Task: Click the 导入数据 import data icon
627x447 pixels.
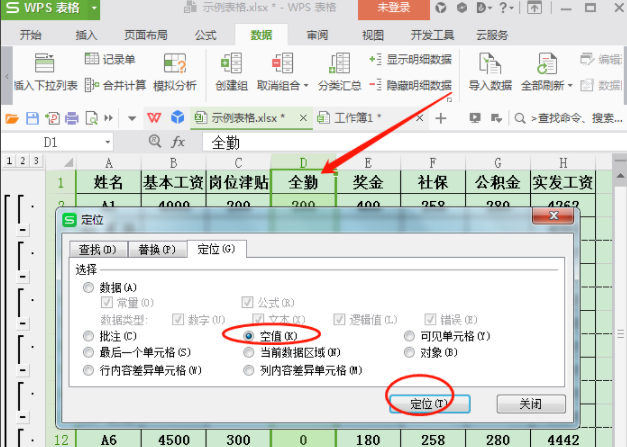Action: [489, 65]
